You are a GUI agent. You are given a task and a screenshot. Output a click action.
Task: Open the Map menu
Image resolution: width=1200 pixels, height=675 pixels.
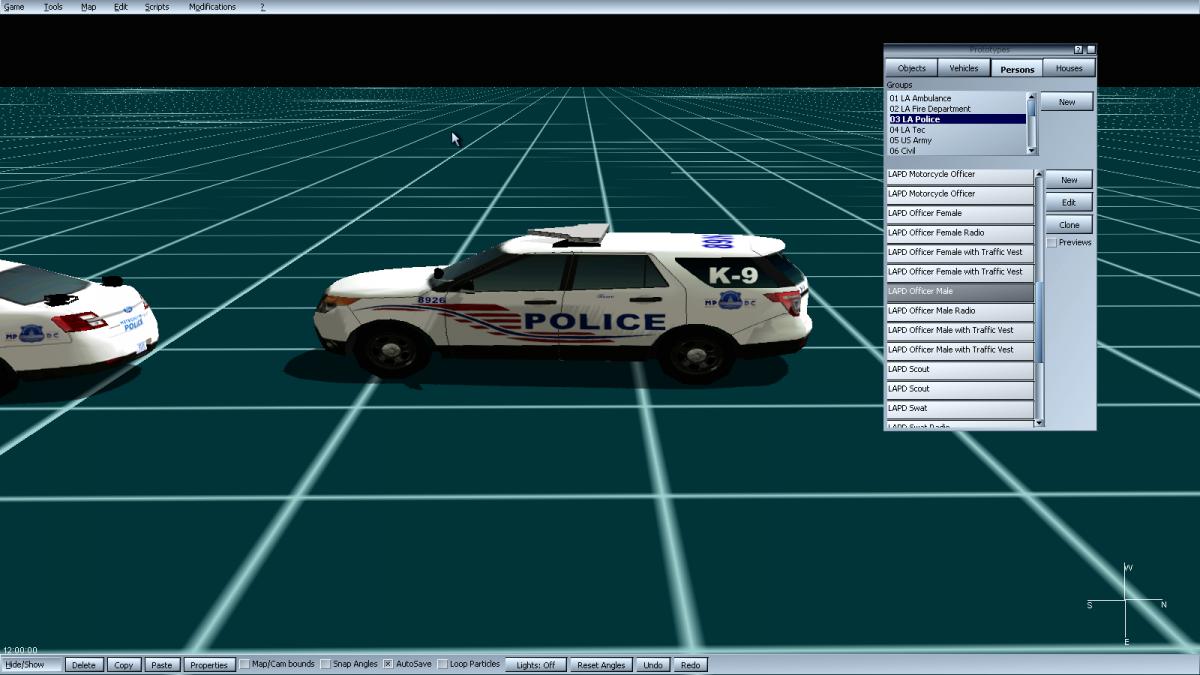coord(89,7)
